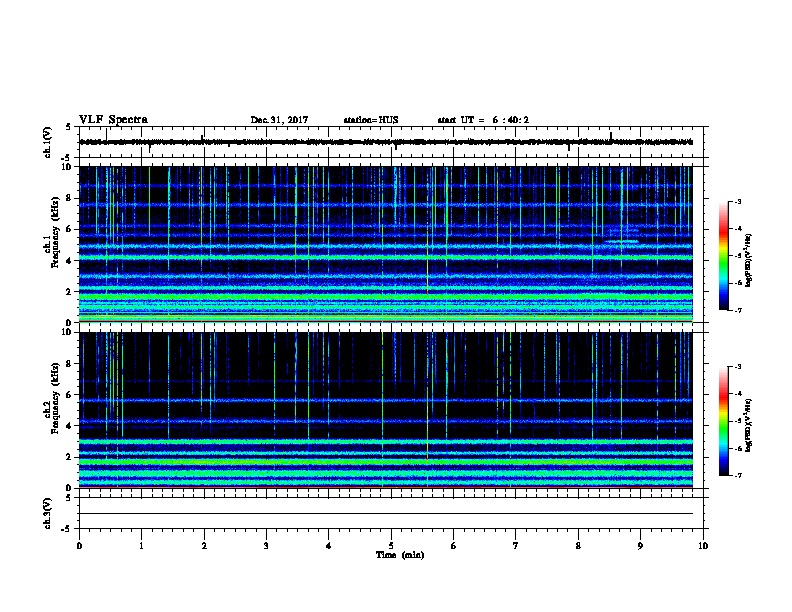Screen dimensions: 792x612
Task: Click the "Time (min)" x-axis label
Action: (x=400, y=555)
